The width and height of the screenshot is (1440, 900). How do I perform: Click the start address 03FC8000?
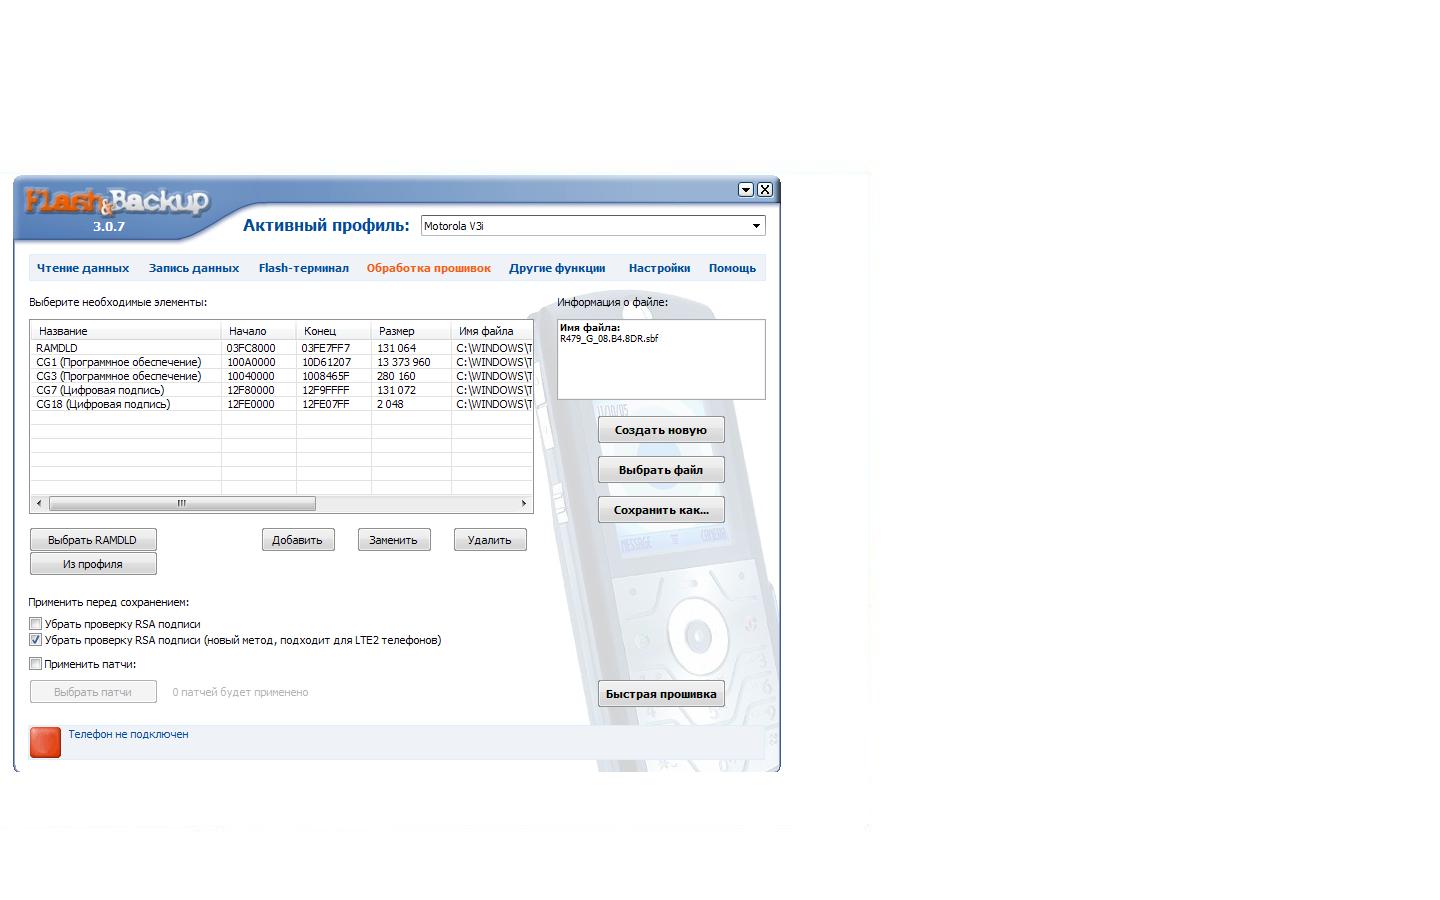251,348
